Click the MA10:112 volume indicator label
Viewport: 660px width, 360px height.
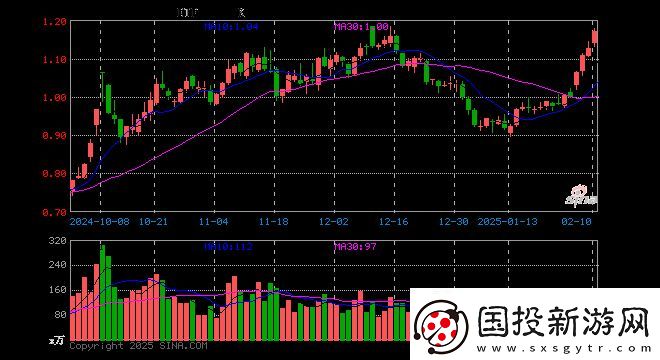point(228,246)
